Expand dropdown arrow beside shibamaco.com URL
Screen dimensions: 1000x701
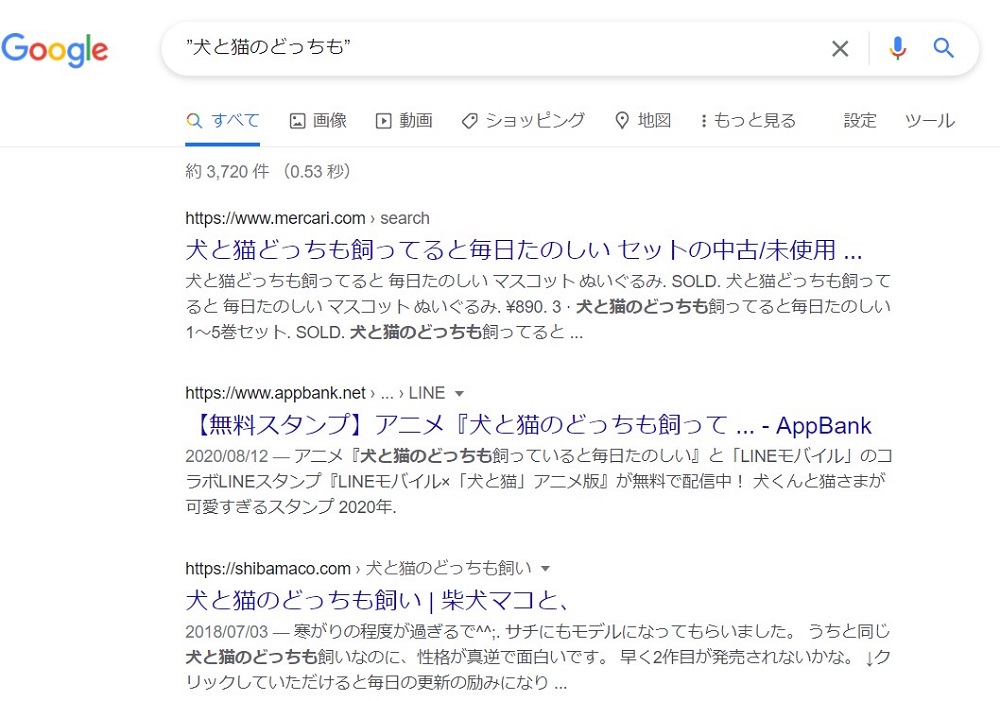[545, 568]
